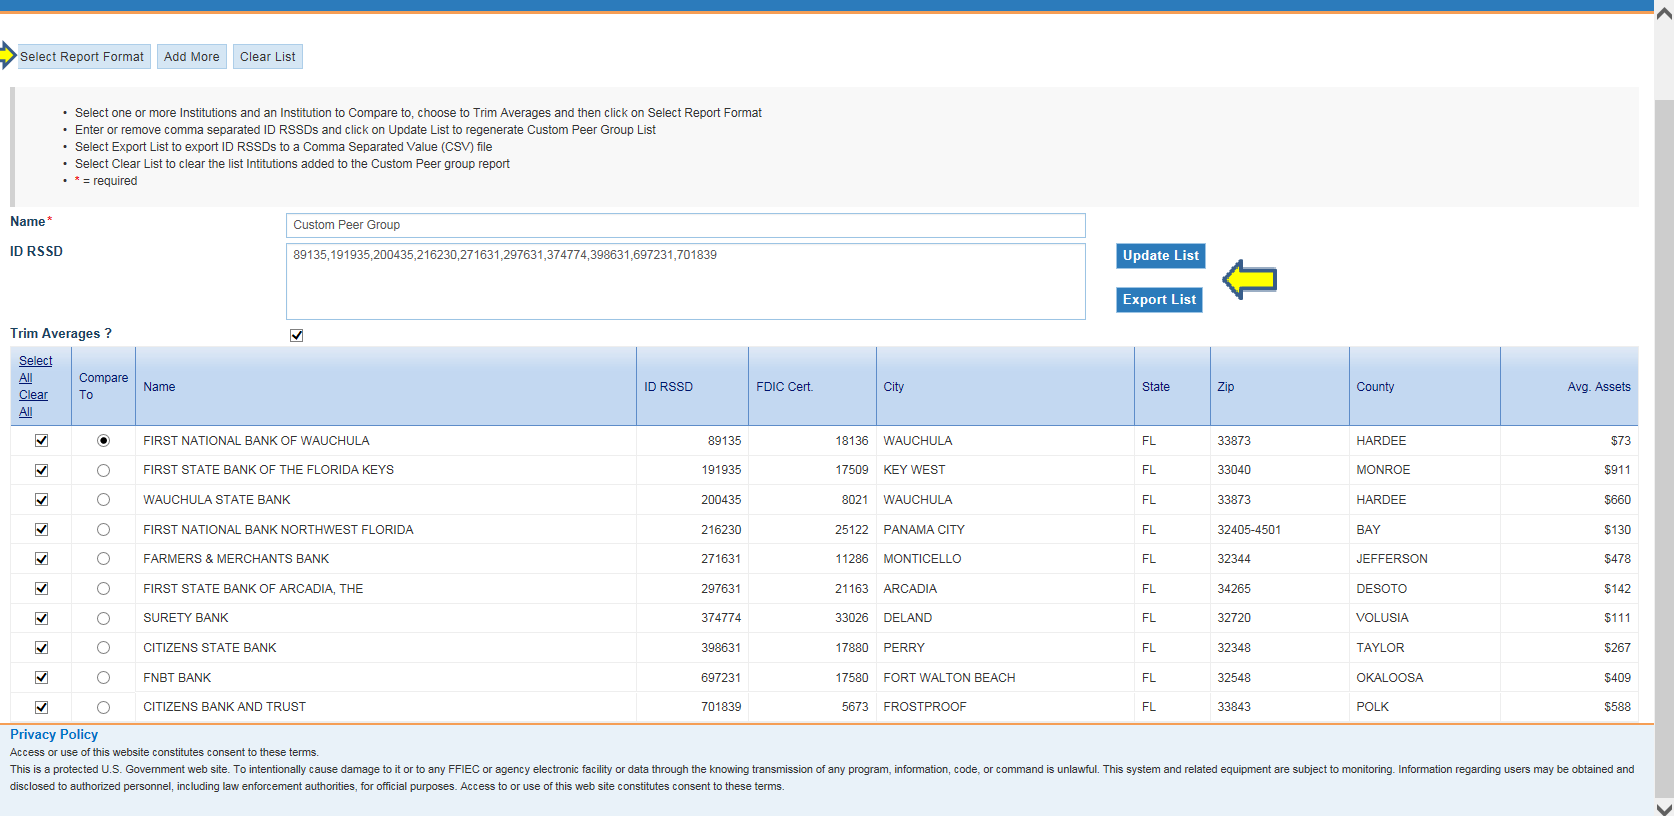Screen dimensions: 1674x816
Task: Uncheck the FIRST NATIONAL BANK OF WAUCHULA checkbox
Action: pyautogui.click(x=41, y=440)
